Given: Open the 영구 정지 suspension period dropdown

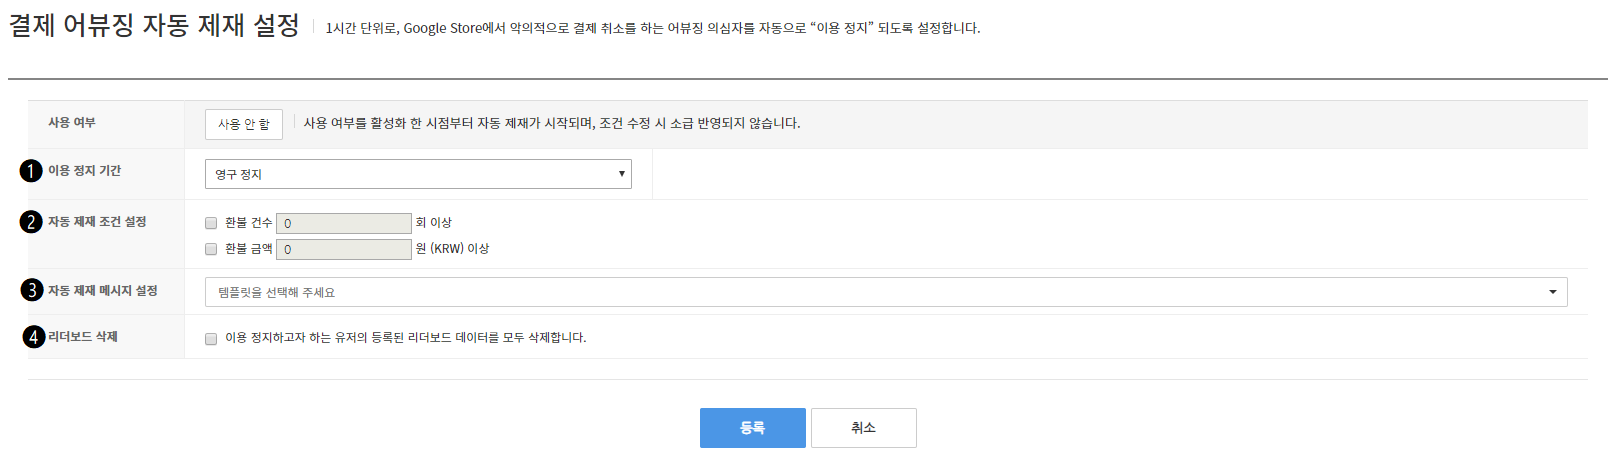Looking at the screenshot, I should [418, 174].
